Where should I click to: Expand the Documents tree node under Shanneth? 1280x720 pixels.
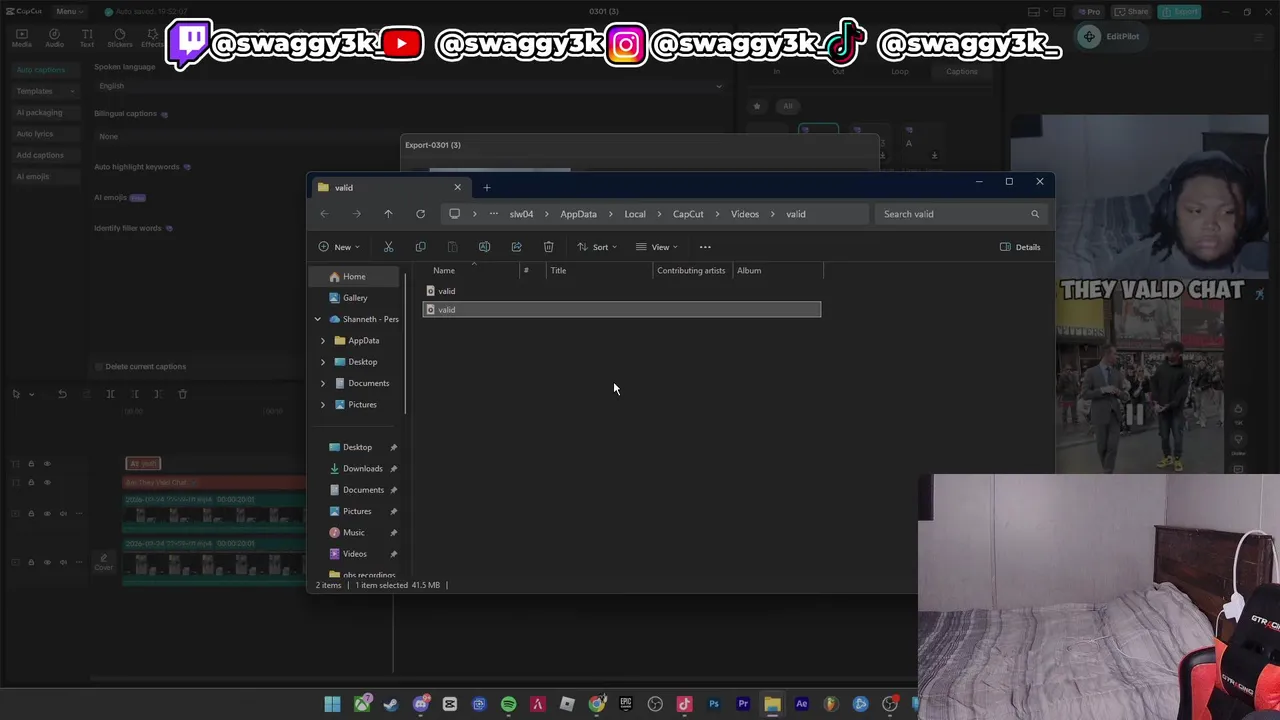pos(323,383)
